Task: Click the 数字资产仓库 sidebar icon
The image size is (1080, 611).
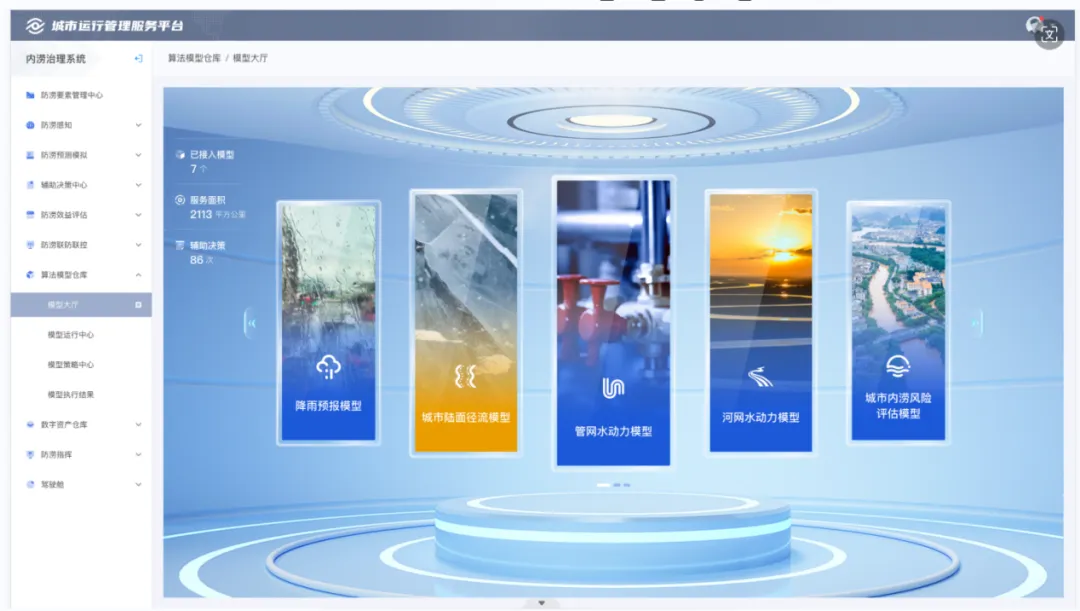Action: (x=30, y=424)
